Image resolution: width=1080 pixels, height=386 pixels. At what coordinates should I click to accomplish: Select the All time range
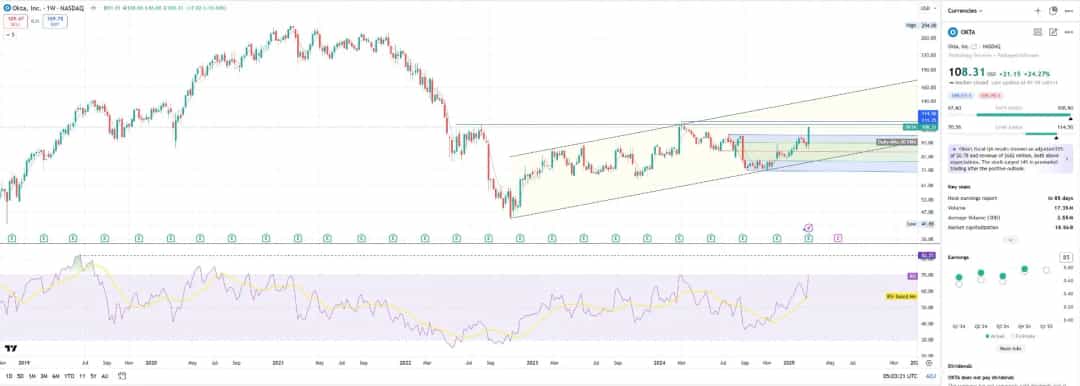click(105, 376)
